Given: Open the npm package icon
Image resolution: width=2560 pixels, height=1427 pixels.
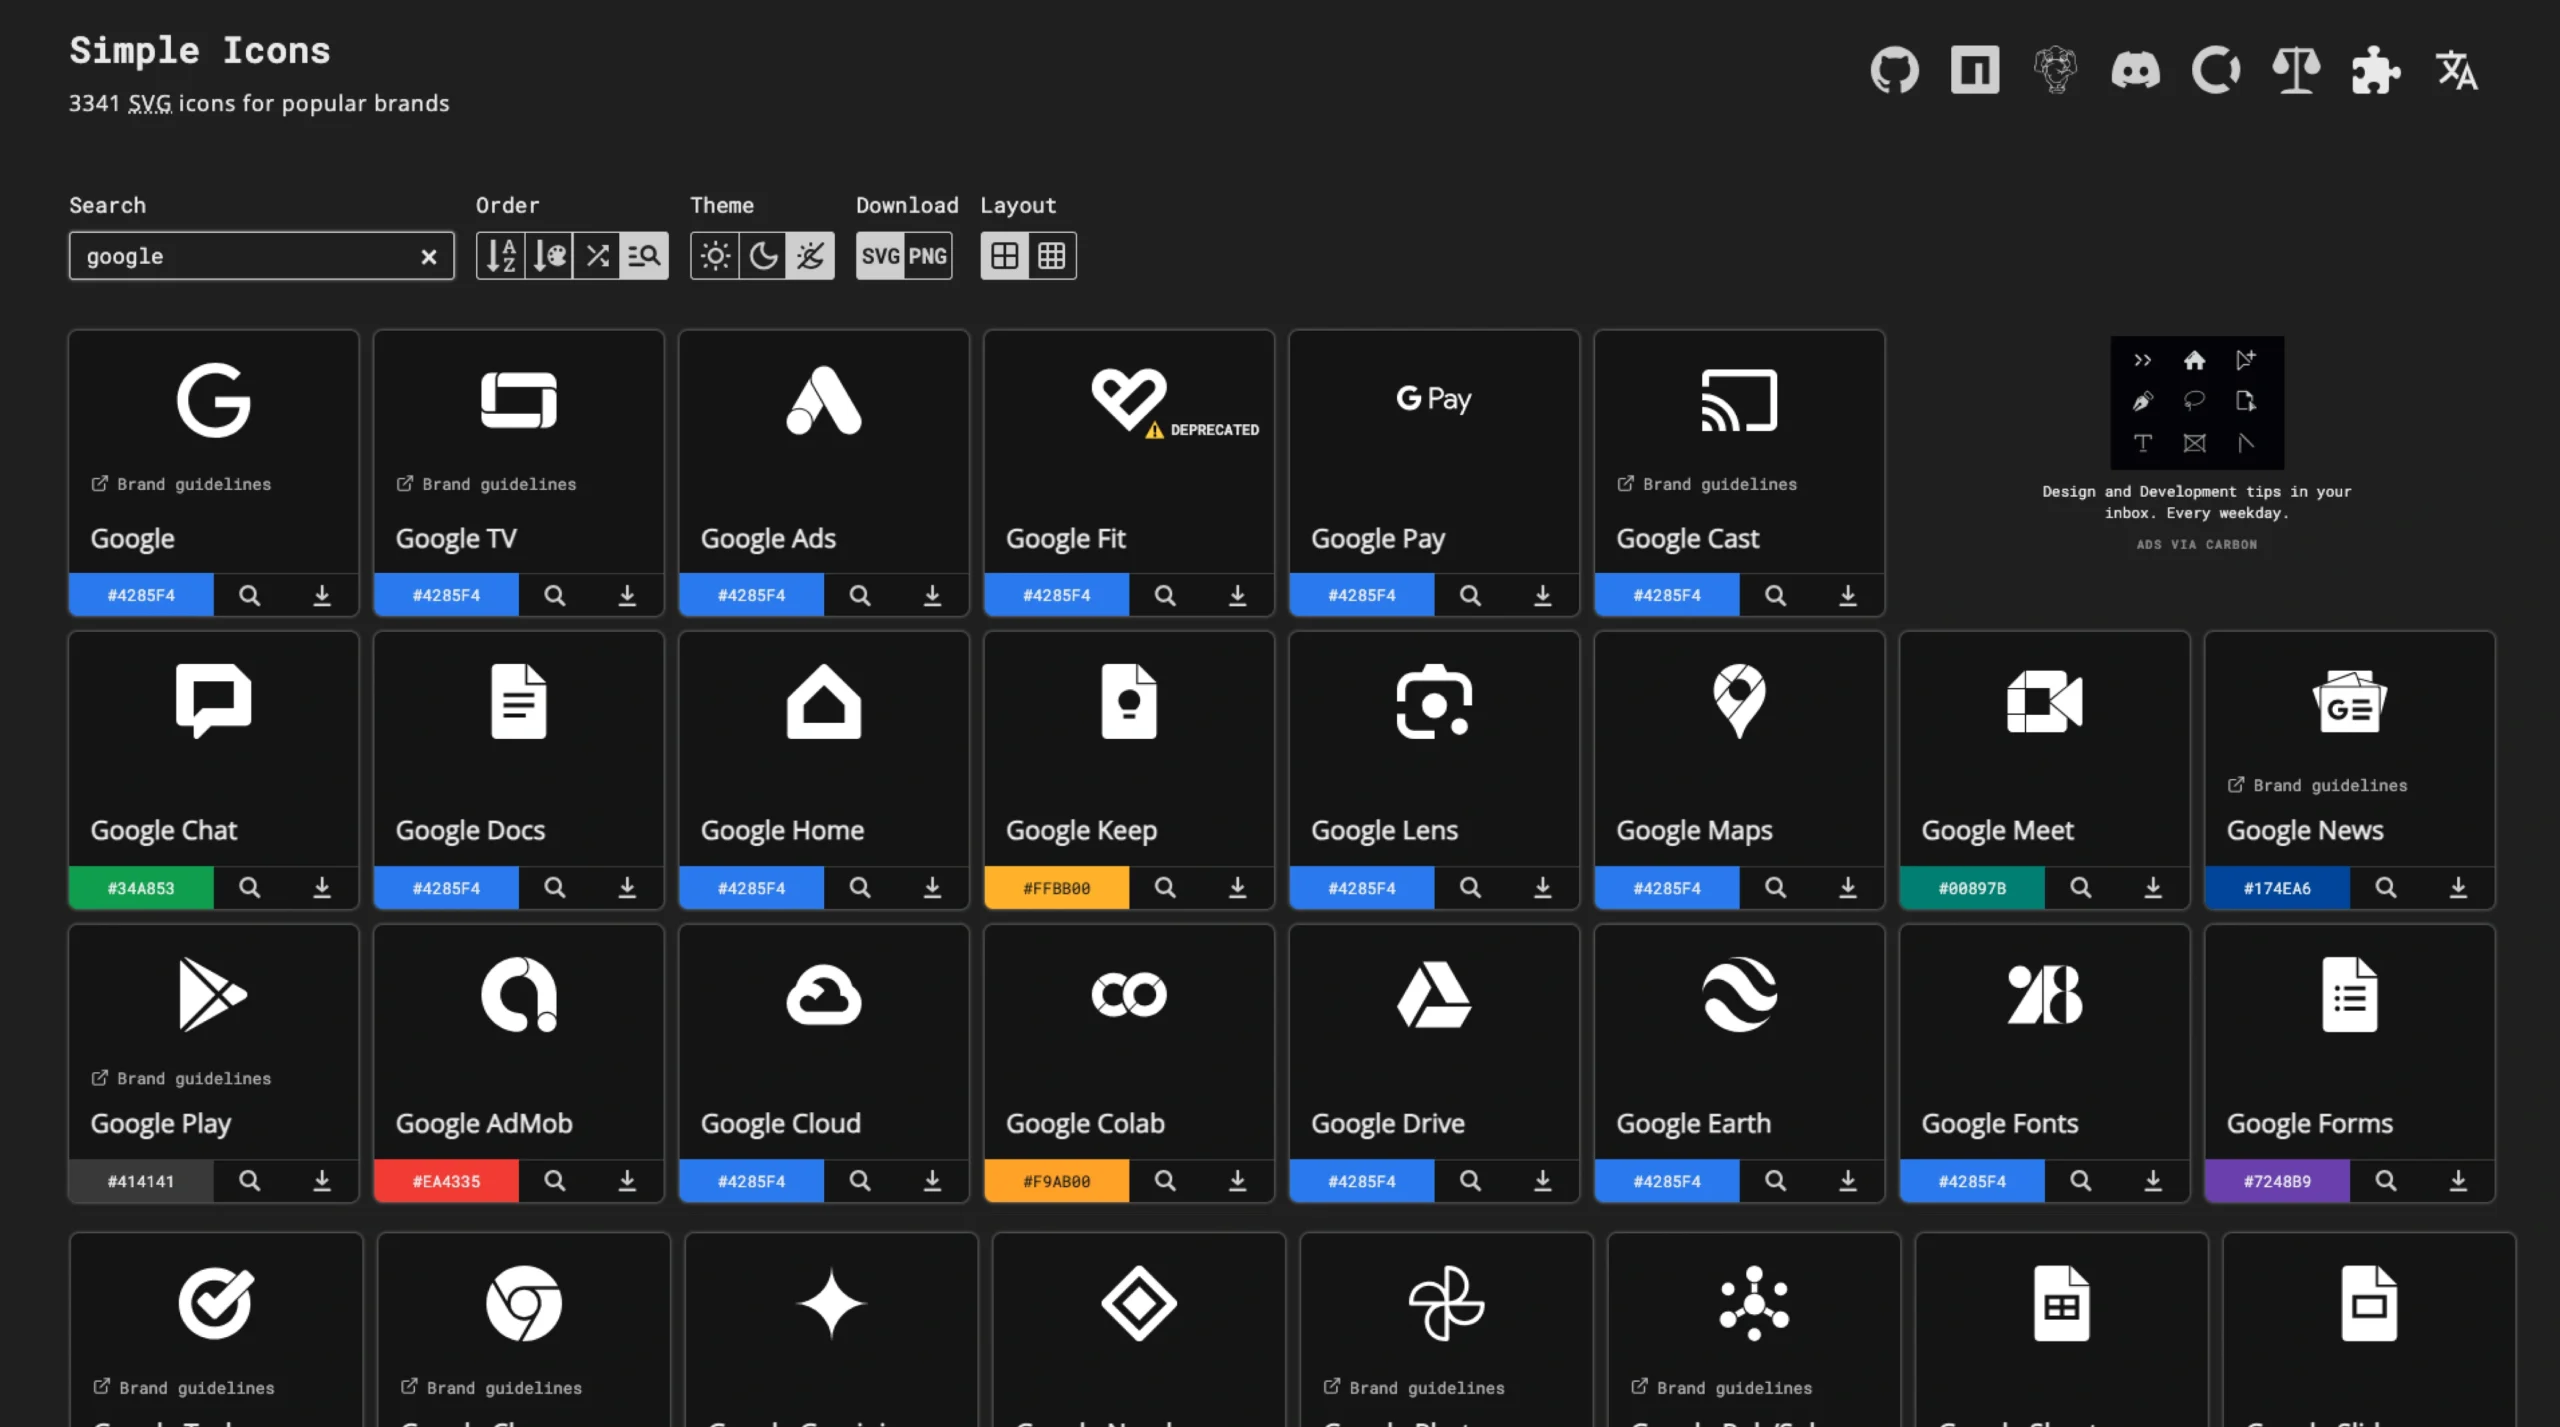Looking at the screenshot, I should (1975, 70).
